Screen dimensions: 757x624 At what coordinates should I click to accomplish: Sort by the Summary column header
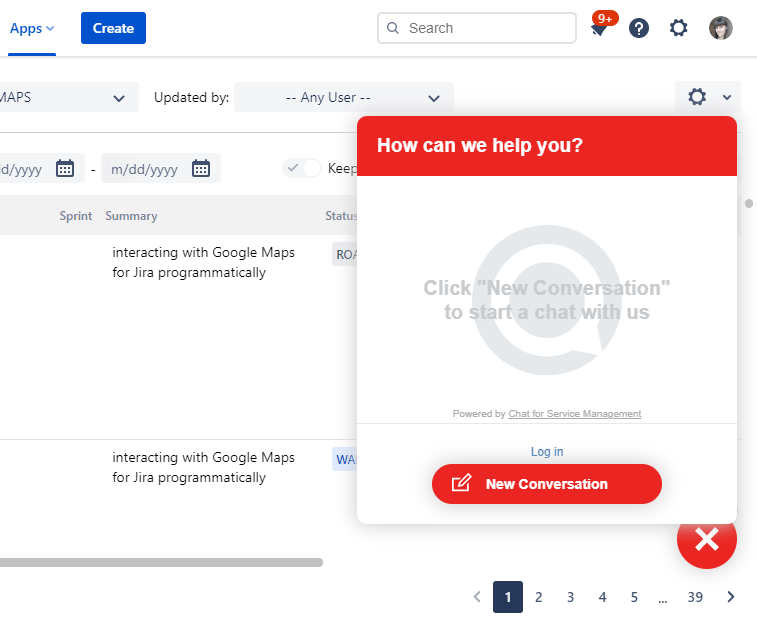coord(131,216)
